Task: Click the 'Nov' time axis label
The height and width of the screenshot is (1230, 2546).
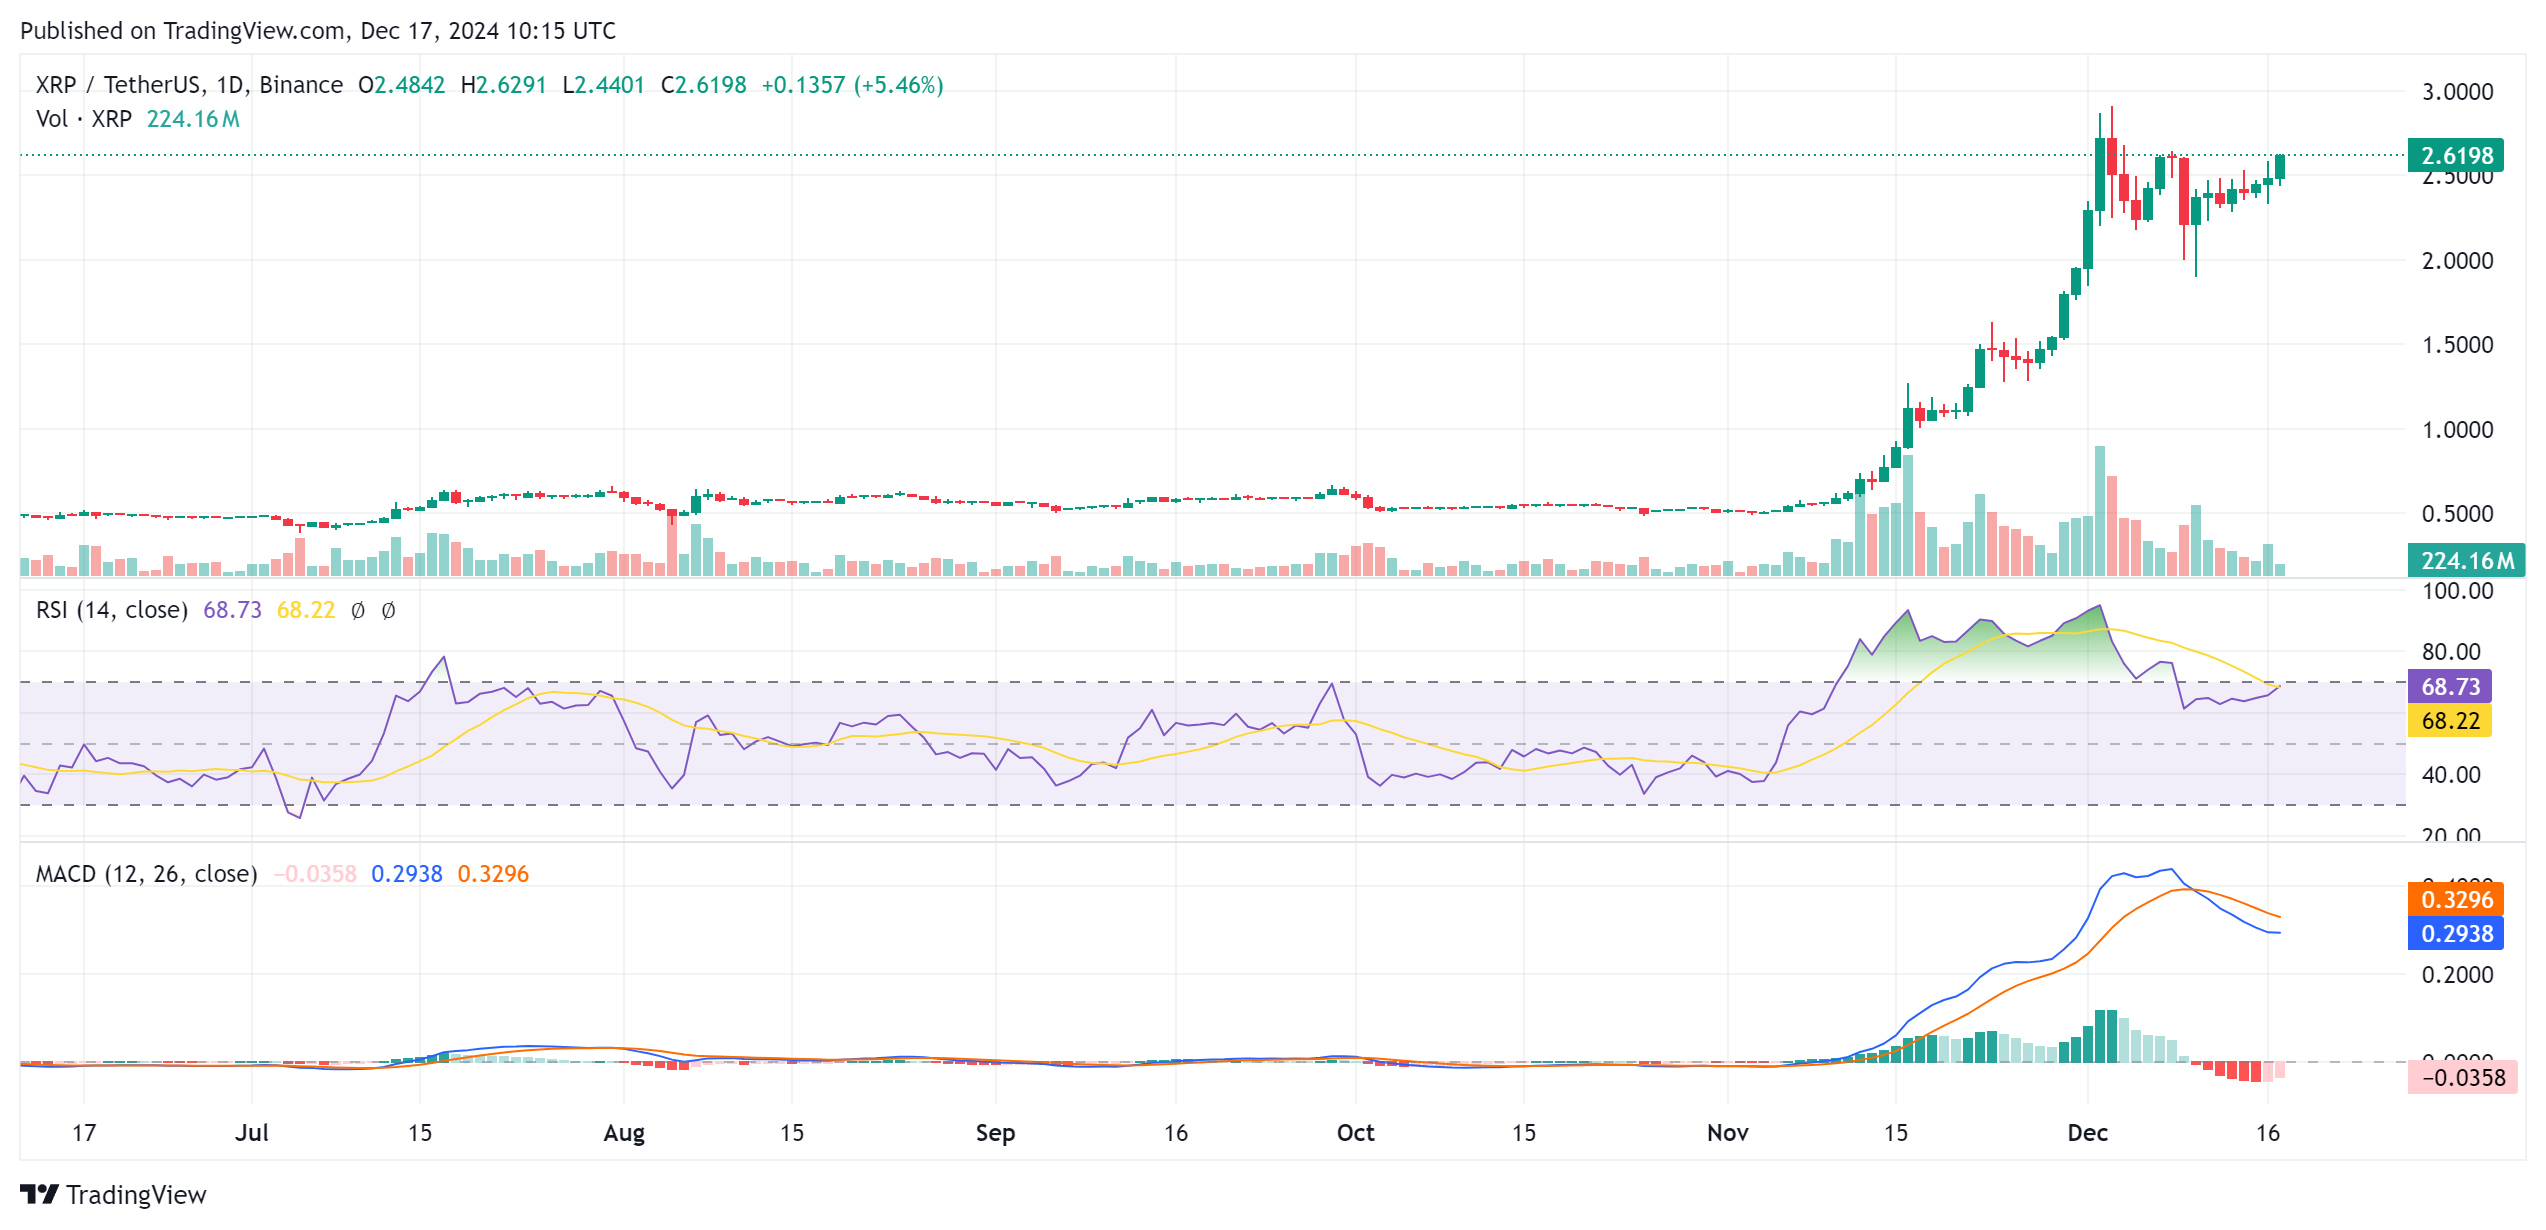Action: 1728,1133
